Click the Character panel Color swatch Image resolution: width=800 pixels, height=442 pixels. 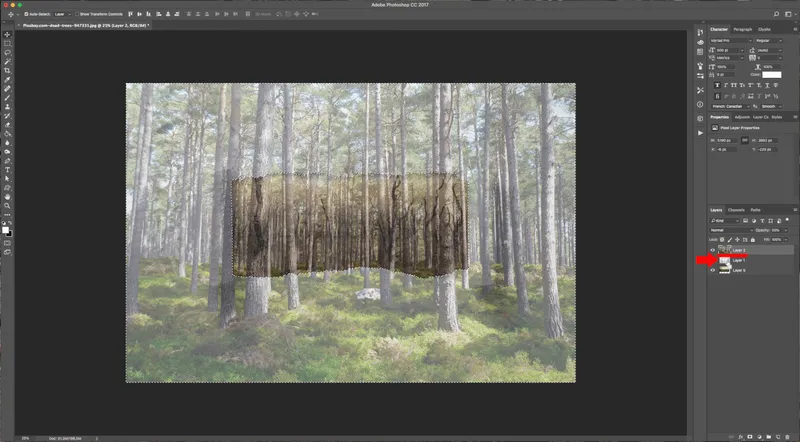pos(771,75)
